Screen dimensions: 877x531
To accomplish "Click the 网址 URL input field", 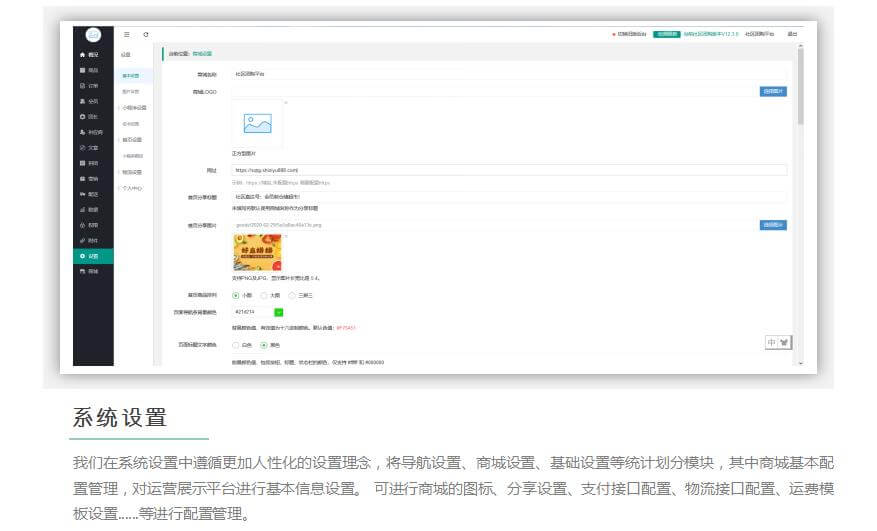I will pyautogui.click(x=508, y=171).
